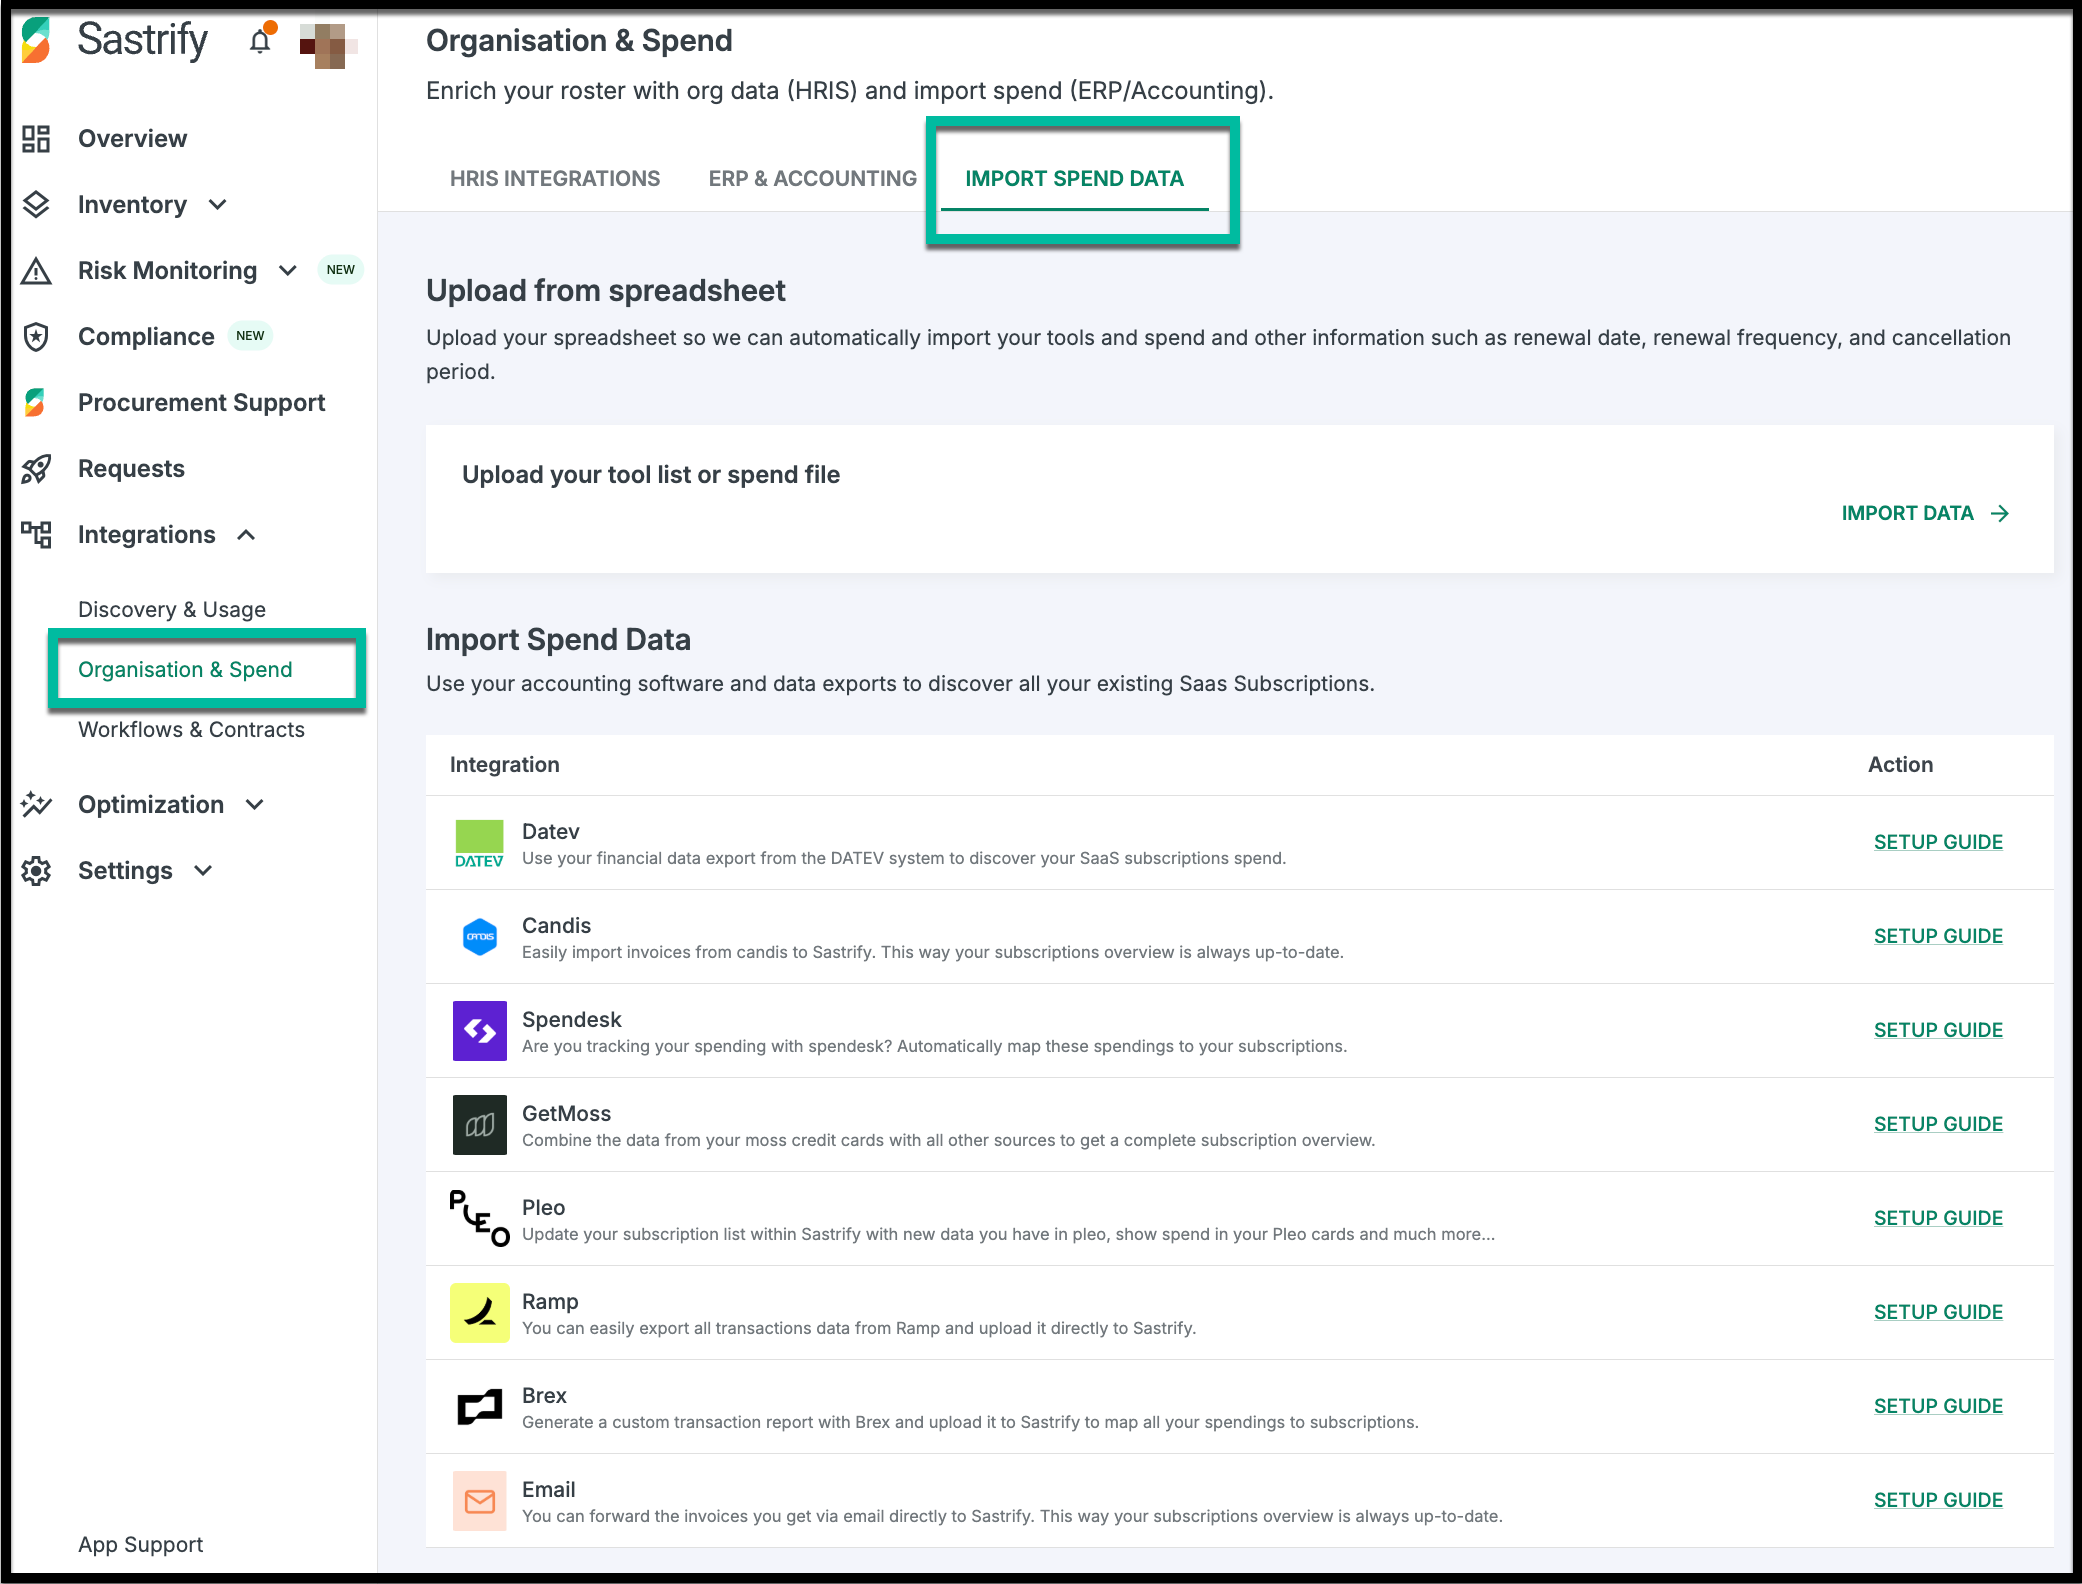
Task: Select the Import Spend Data tab
Action: pos(1075,178)
